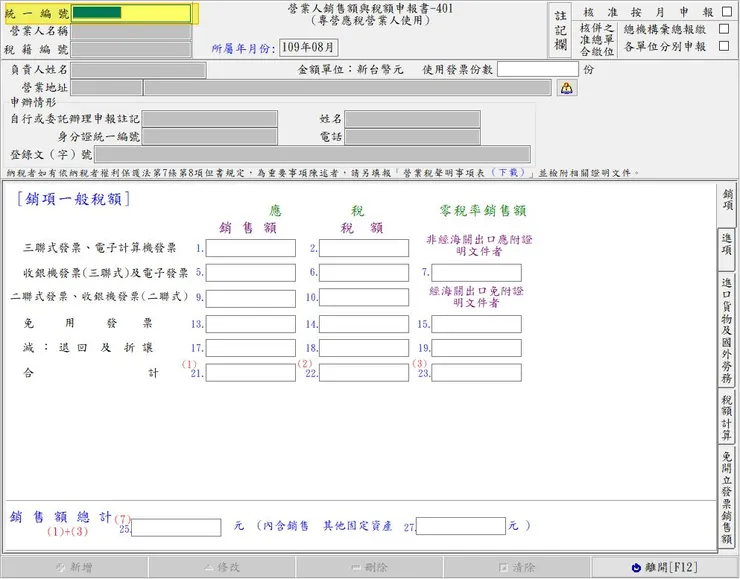The image size is (740, 579).
Task: Click the 身分證統一編號 field
Action: (x=210, y=137)
